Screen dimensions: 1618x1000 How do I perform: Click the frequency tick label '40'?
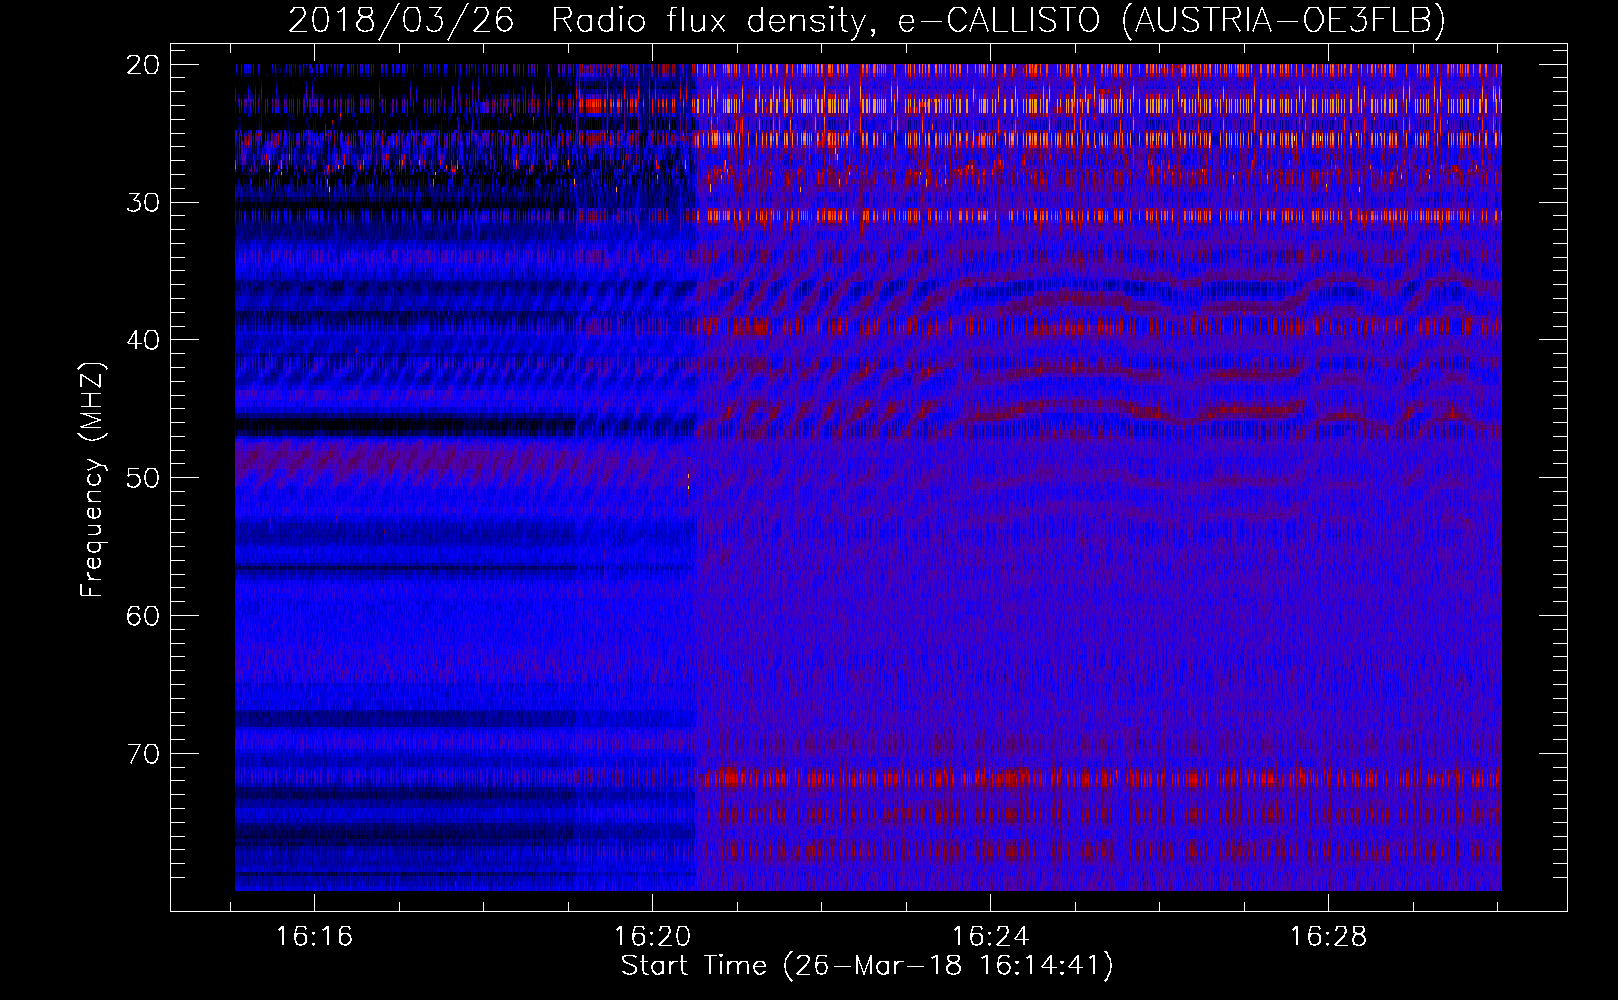pos(145,340)
